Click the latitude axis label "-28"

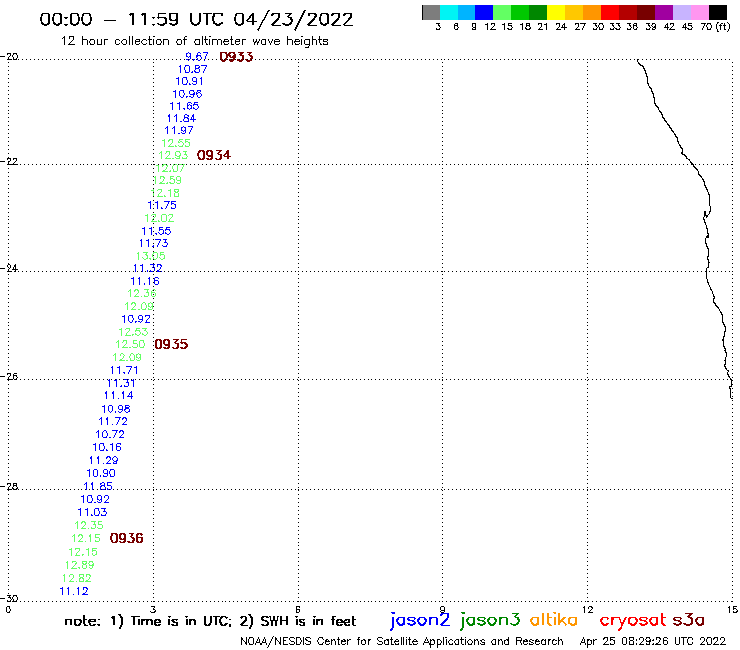click(9, 486)
